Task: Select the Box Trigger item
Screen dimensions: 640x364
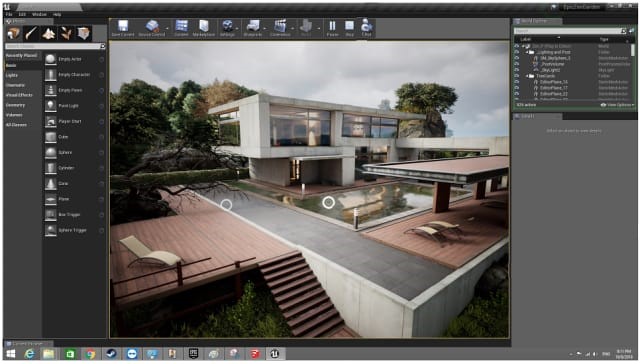Action: click(x=74, y=214)
